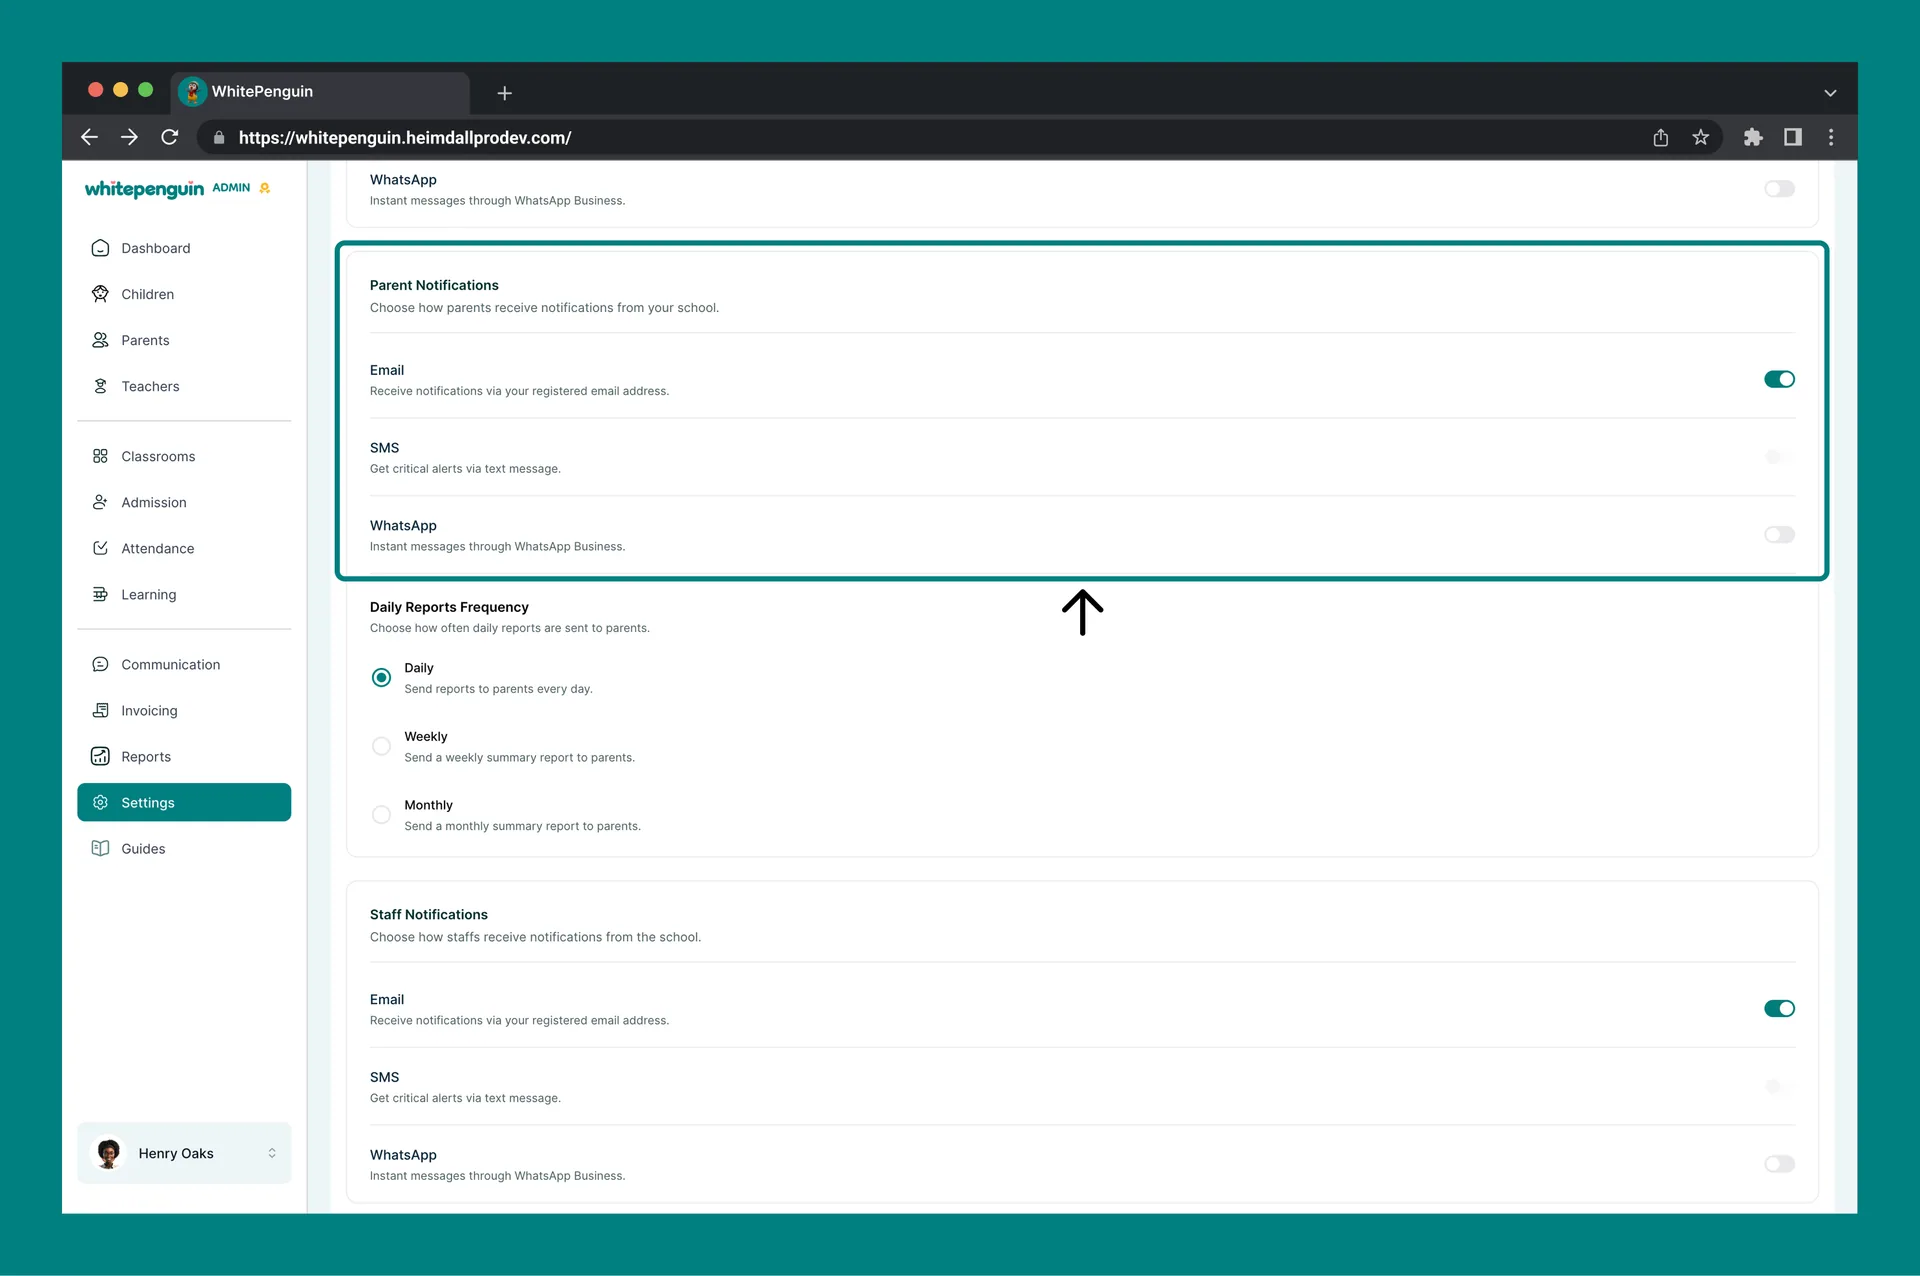Click the Parents people icon
This screenshot has height=1276, width=1920.
(100, 340)
